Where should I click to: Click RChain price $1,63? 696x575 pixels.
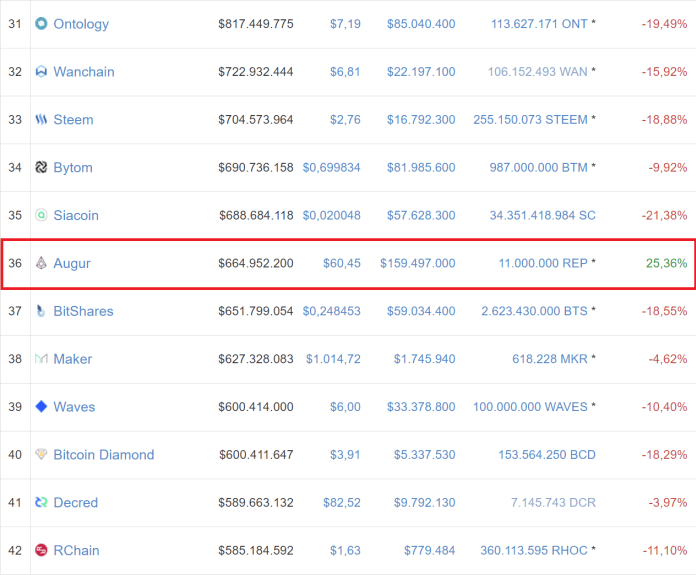pyautogui.click(x=345, y=551)
